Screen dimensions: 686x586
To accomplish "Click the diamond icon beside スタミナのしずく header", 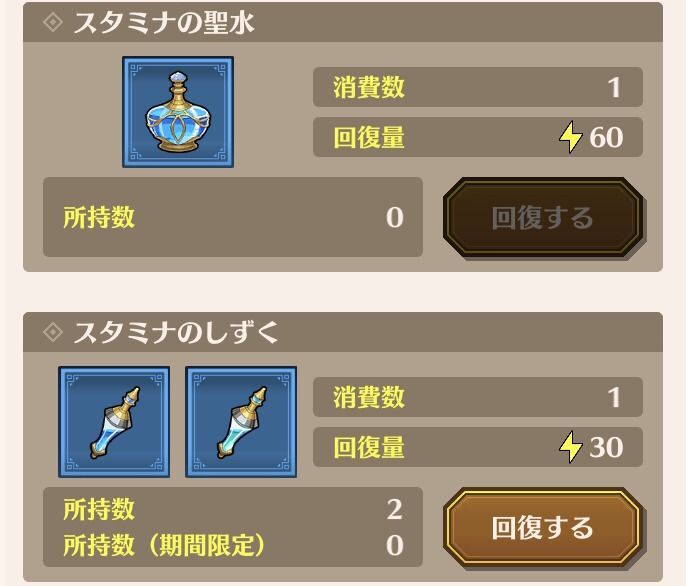I will (53, 332).
